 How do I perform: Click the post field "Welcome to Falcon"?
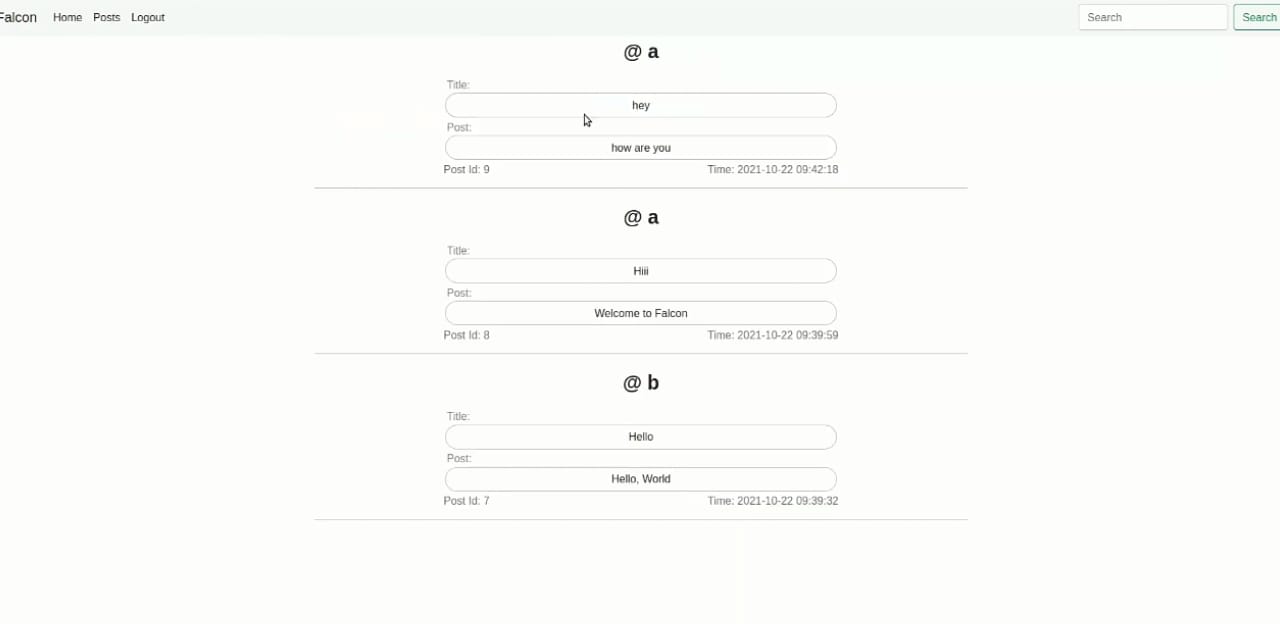(x=641, y=313)
